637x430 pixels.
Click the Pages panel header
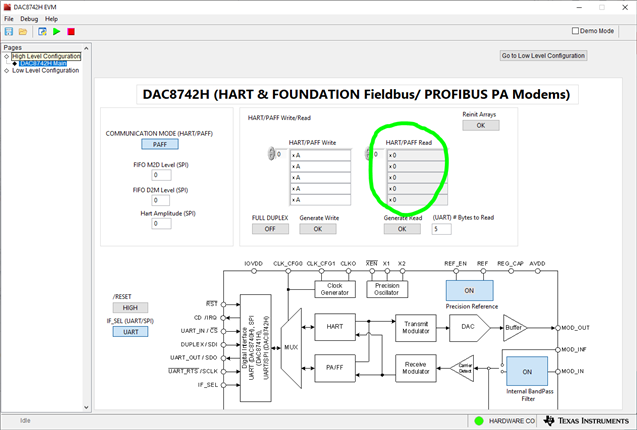tap(13, 48)
